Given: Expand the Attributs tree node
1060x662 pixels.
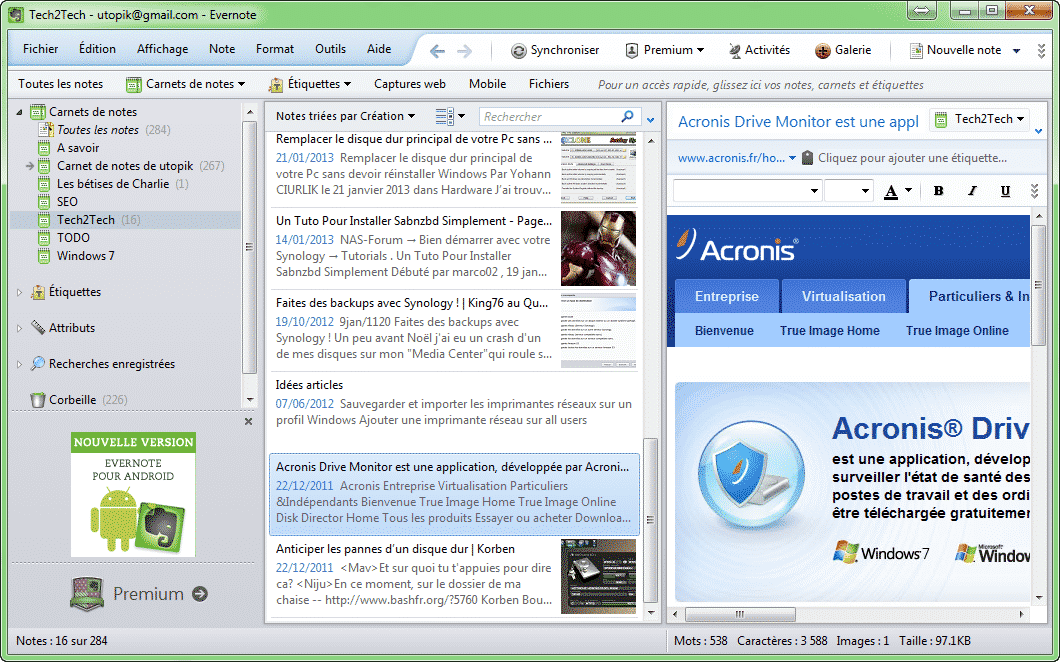Looking at the screenshot, I should 20,328.
